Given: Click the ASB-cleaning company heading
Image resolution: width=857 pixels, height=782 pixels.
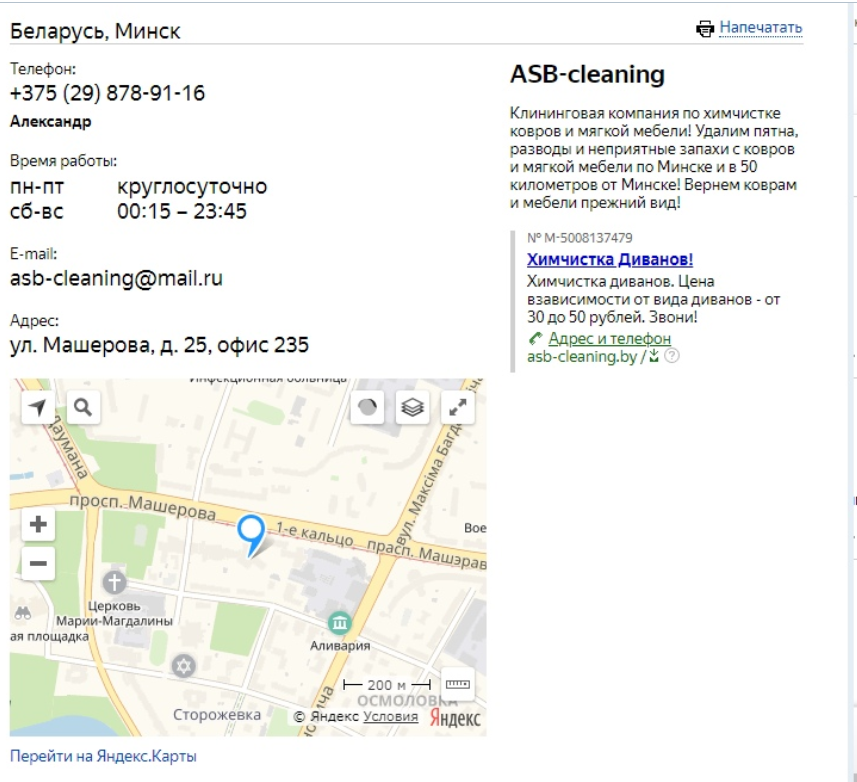Looking at the screenshot, I should (588, 74).
